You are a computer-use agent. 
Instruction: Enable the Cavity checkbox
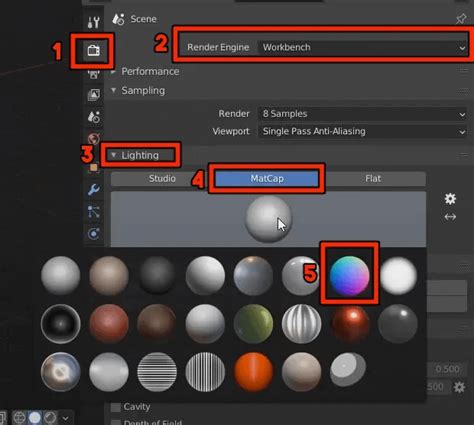point(116,407)
